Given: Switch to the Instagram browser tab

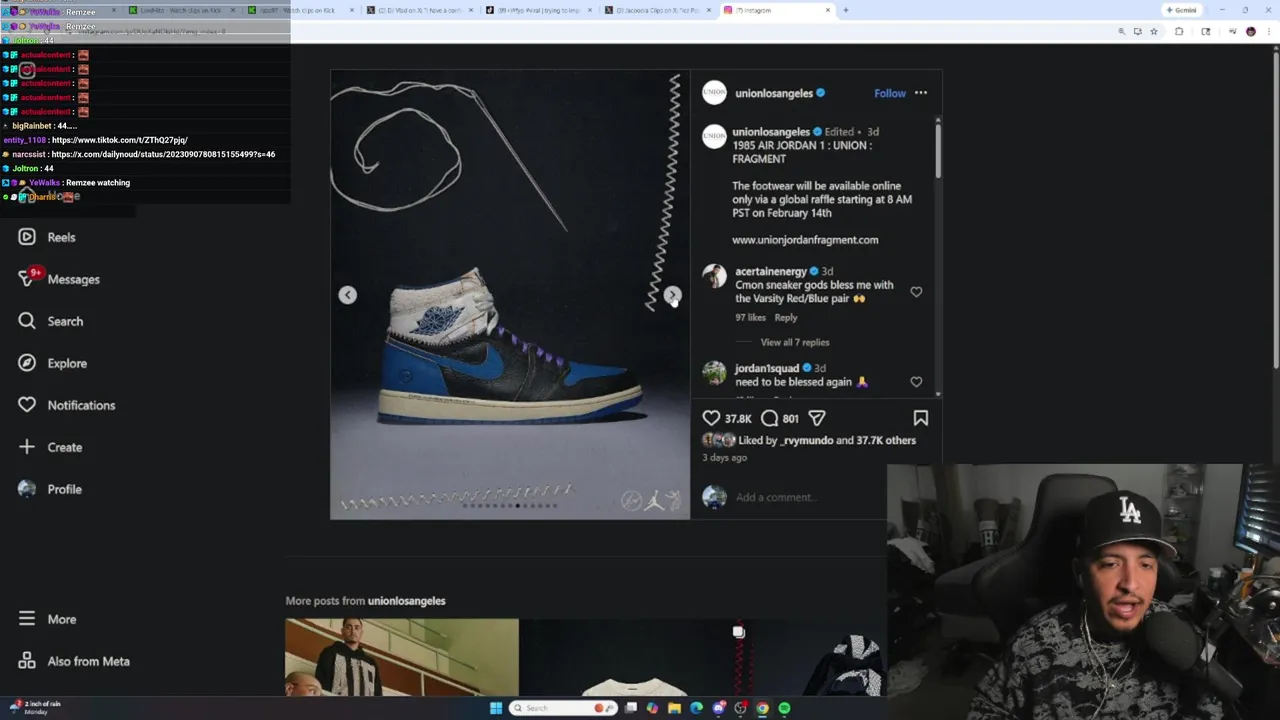Looking at the screenshot, I should coord(775,10).
